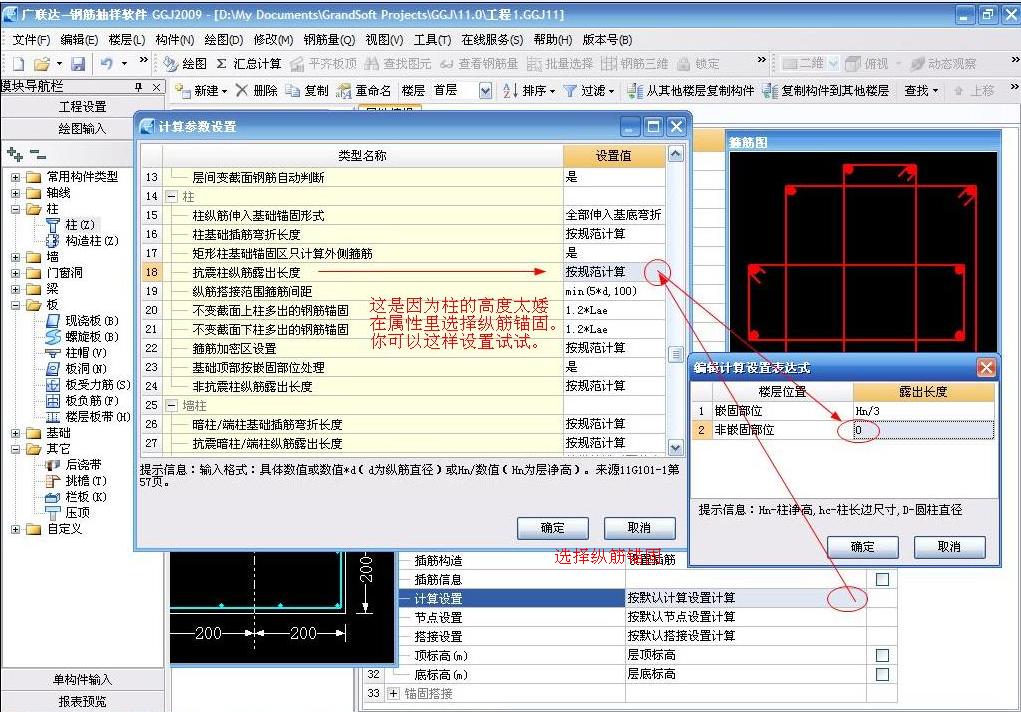Click the collapse-all icon in navigation tree

(x=38, y=154)
